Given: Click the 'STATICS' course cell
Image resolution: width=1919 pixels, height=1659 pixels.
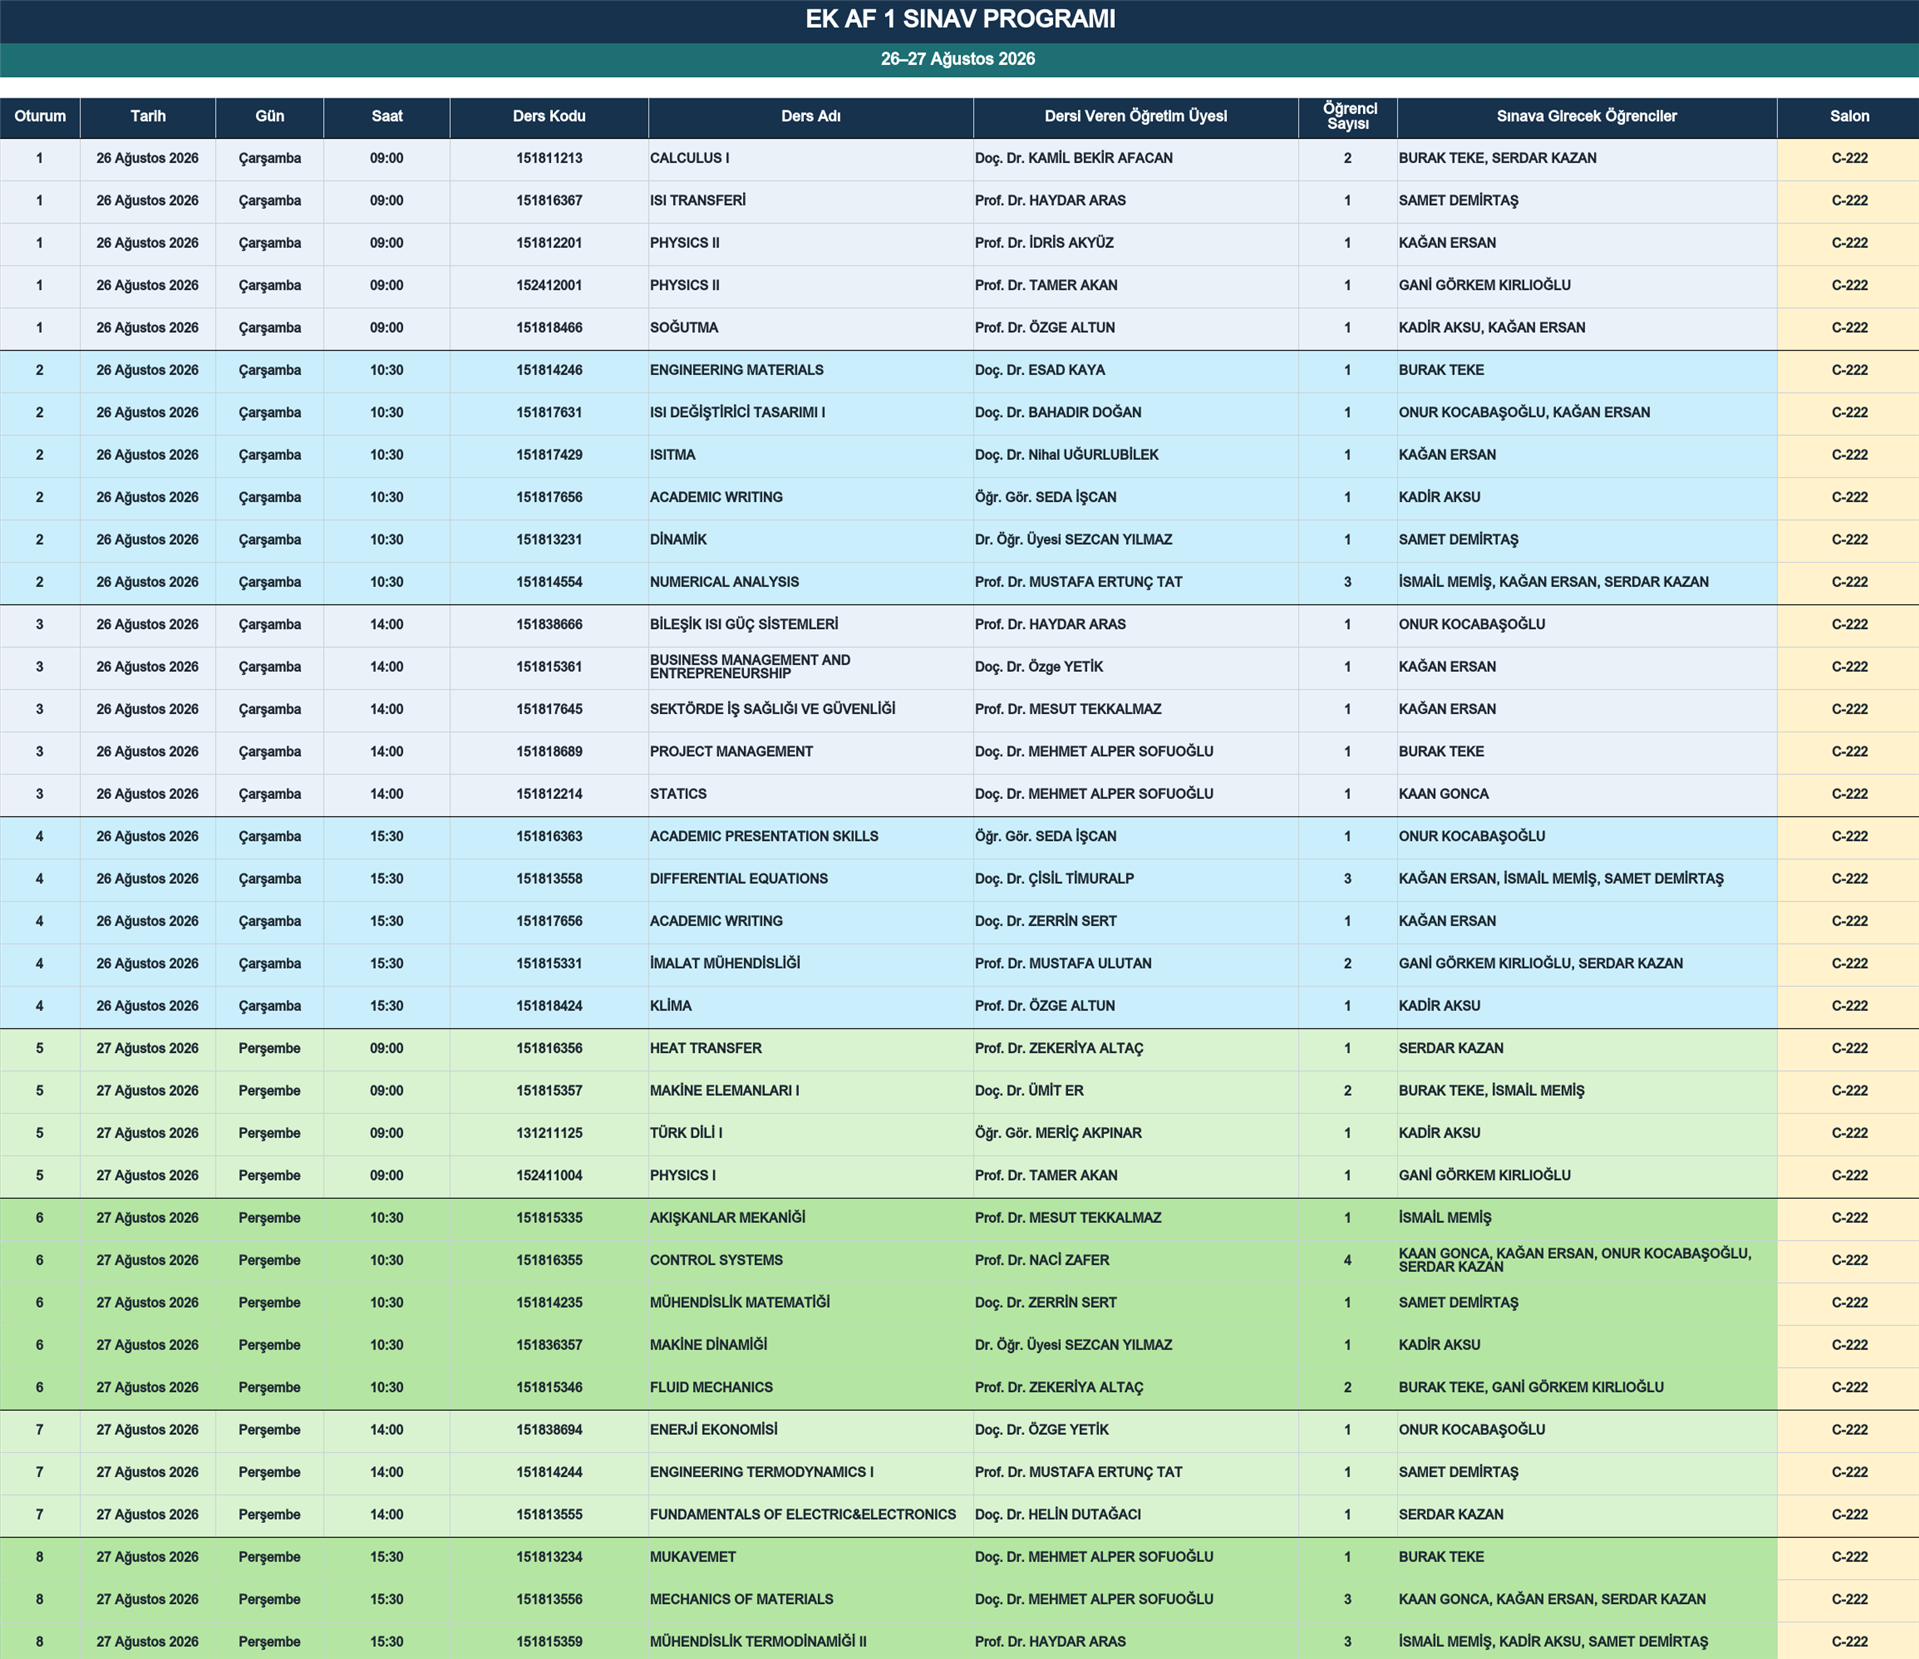Looking at the screenshot, I should point(811,794).
